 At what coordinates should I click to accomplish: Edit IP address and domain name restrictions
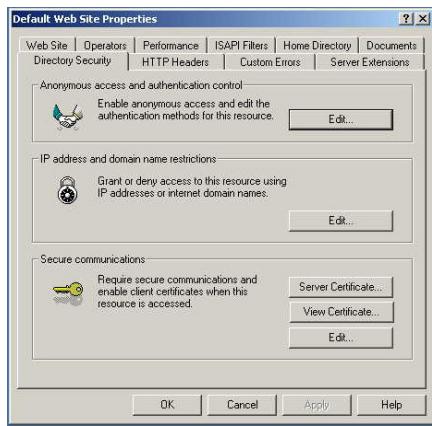341,220
